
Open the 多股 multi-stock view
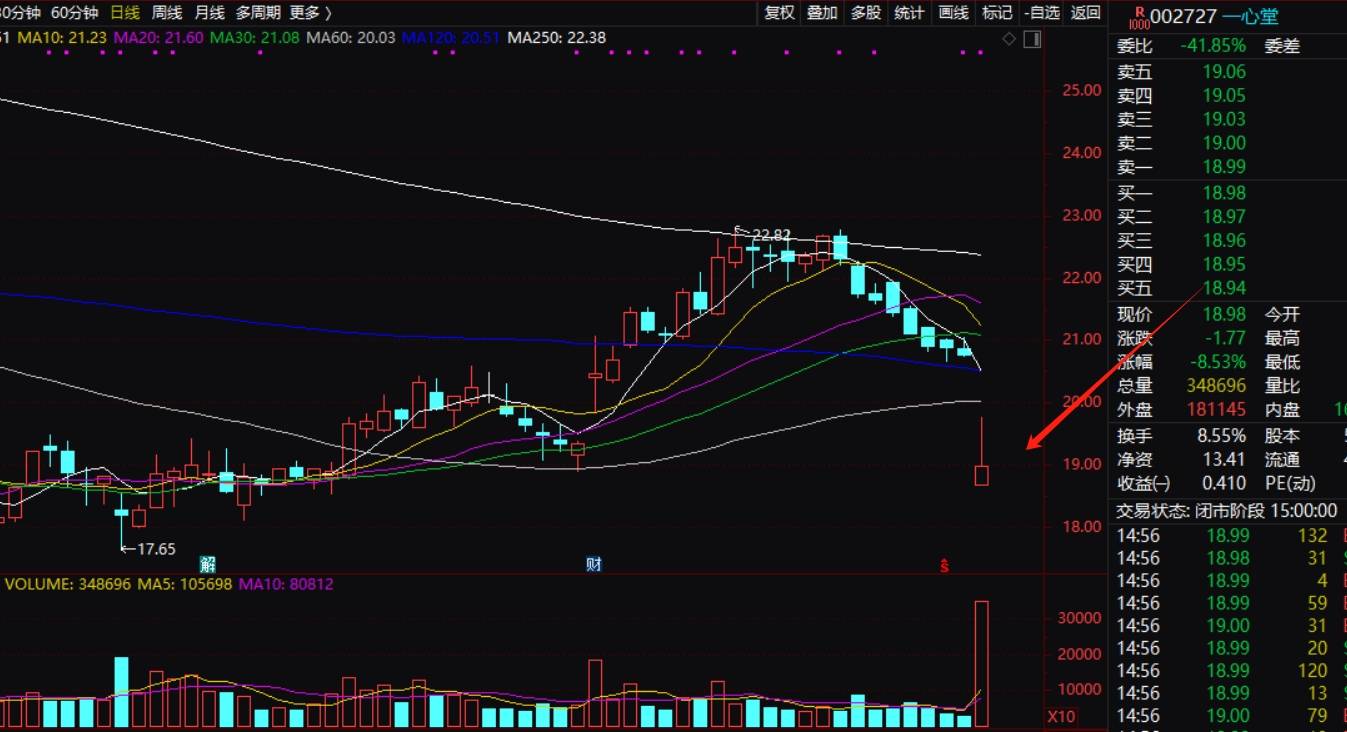(866, 13)
